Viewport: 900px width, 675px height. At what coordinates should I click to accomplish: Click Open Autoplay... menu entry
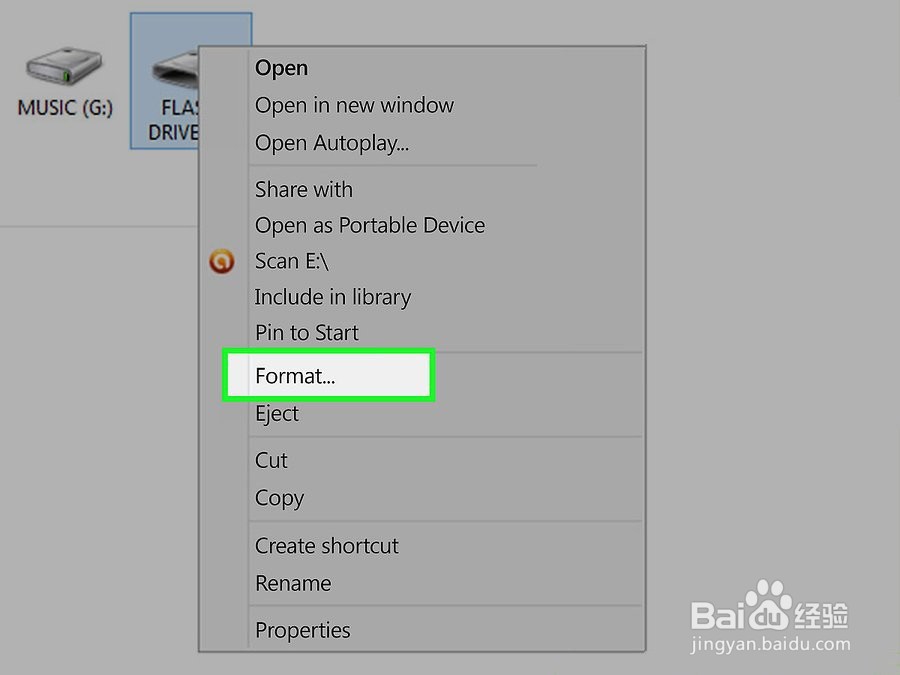(x=331, y=143)
